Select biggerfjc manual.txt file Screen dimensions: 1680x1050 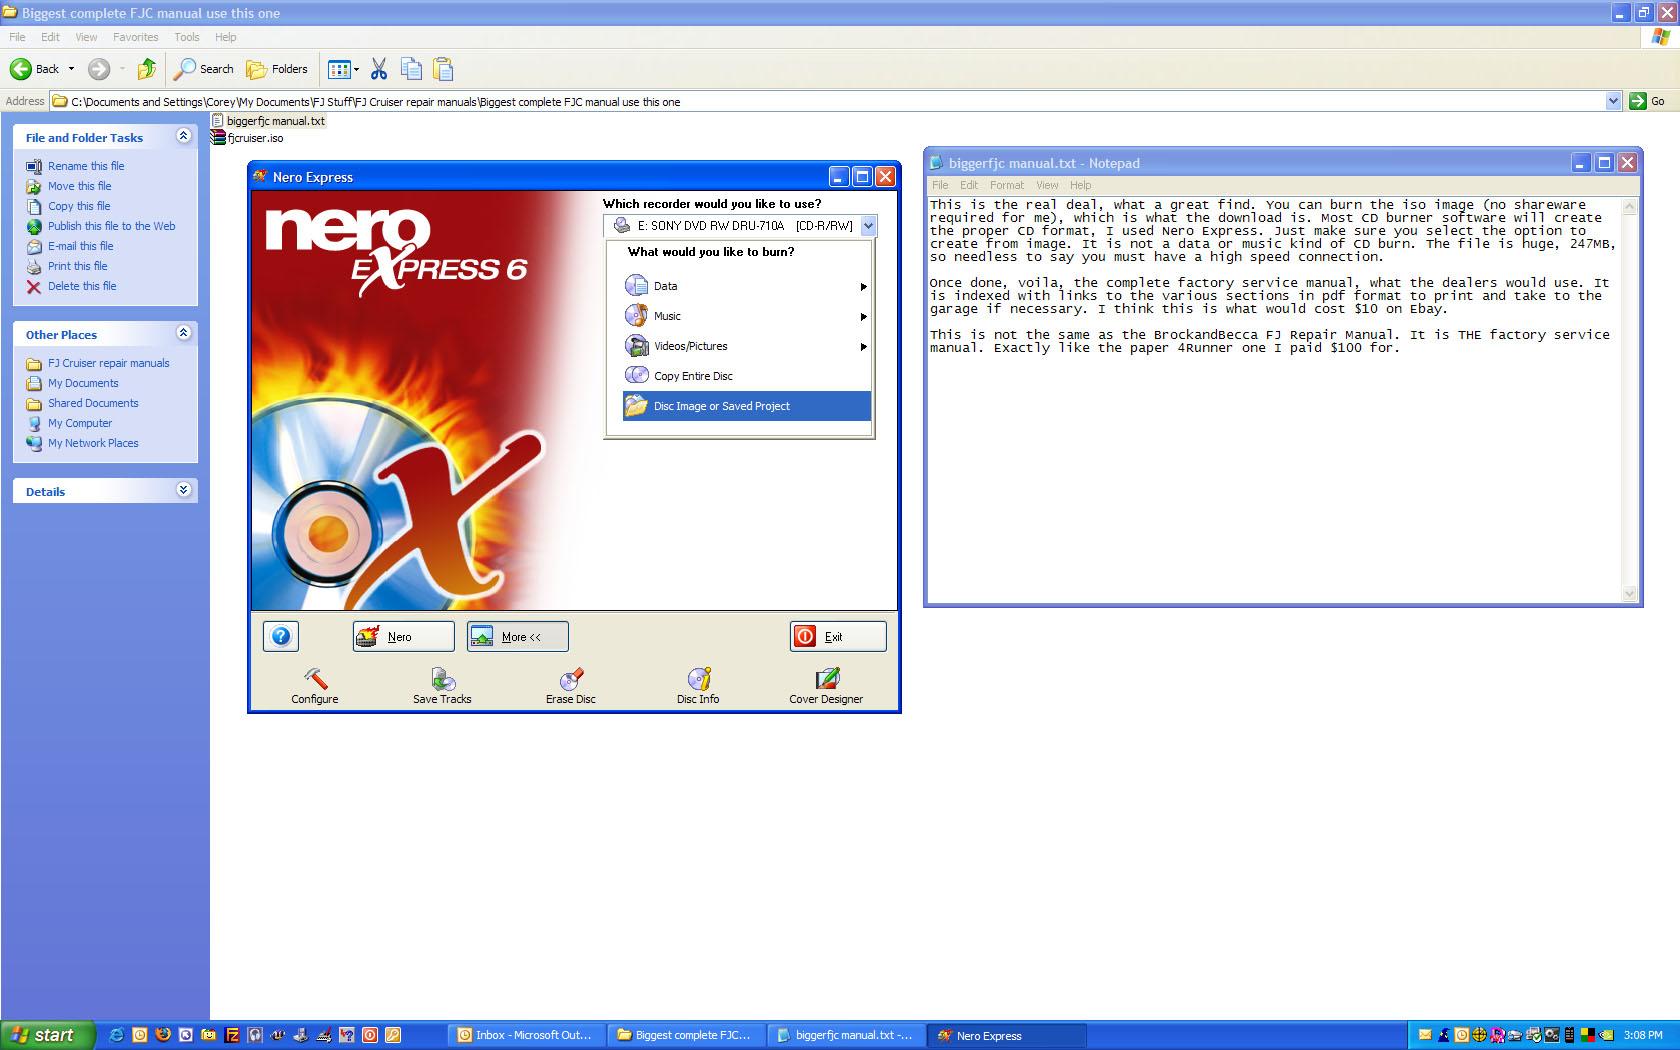point(269,121)
